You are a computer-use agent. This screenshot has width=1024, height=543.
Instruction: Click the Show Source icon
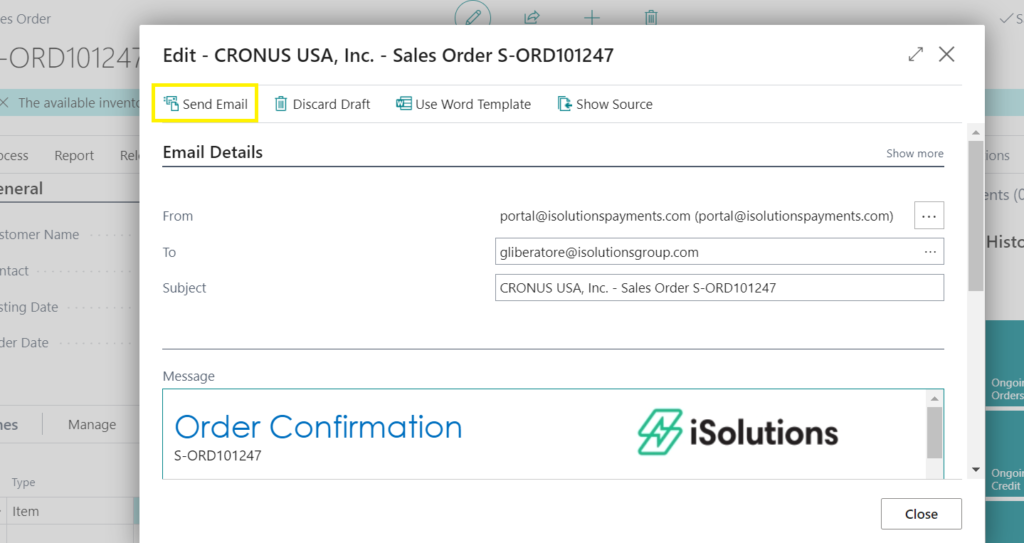pyautogui.click(x=565, y=104)
